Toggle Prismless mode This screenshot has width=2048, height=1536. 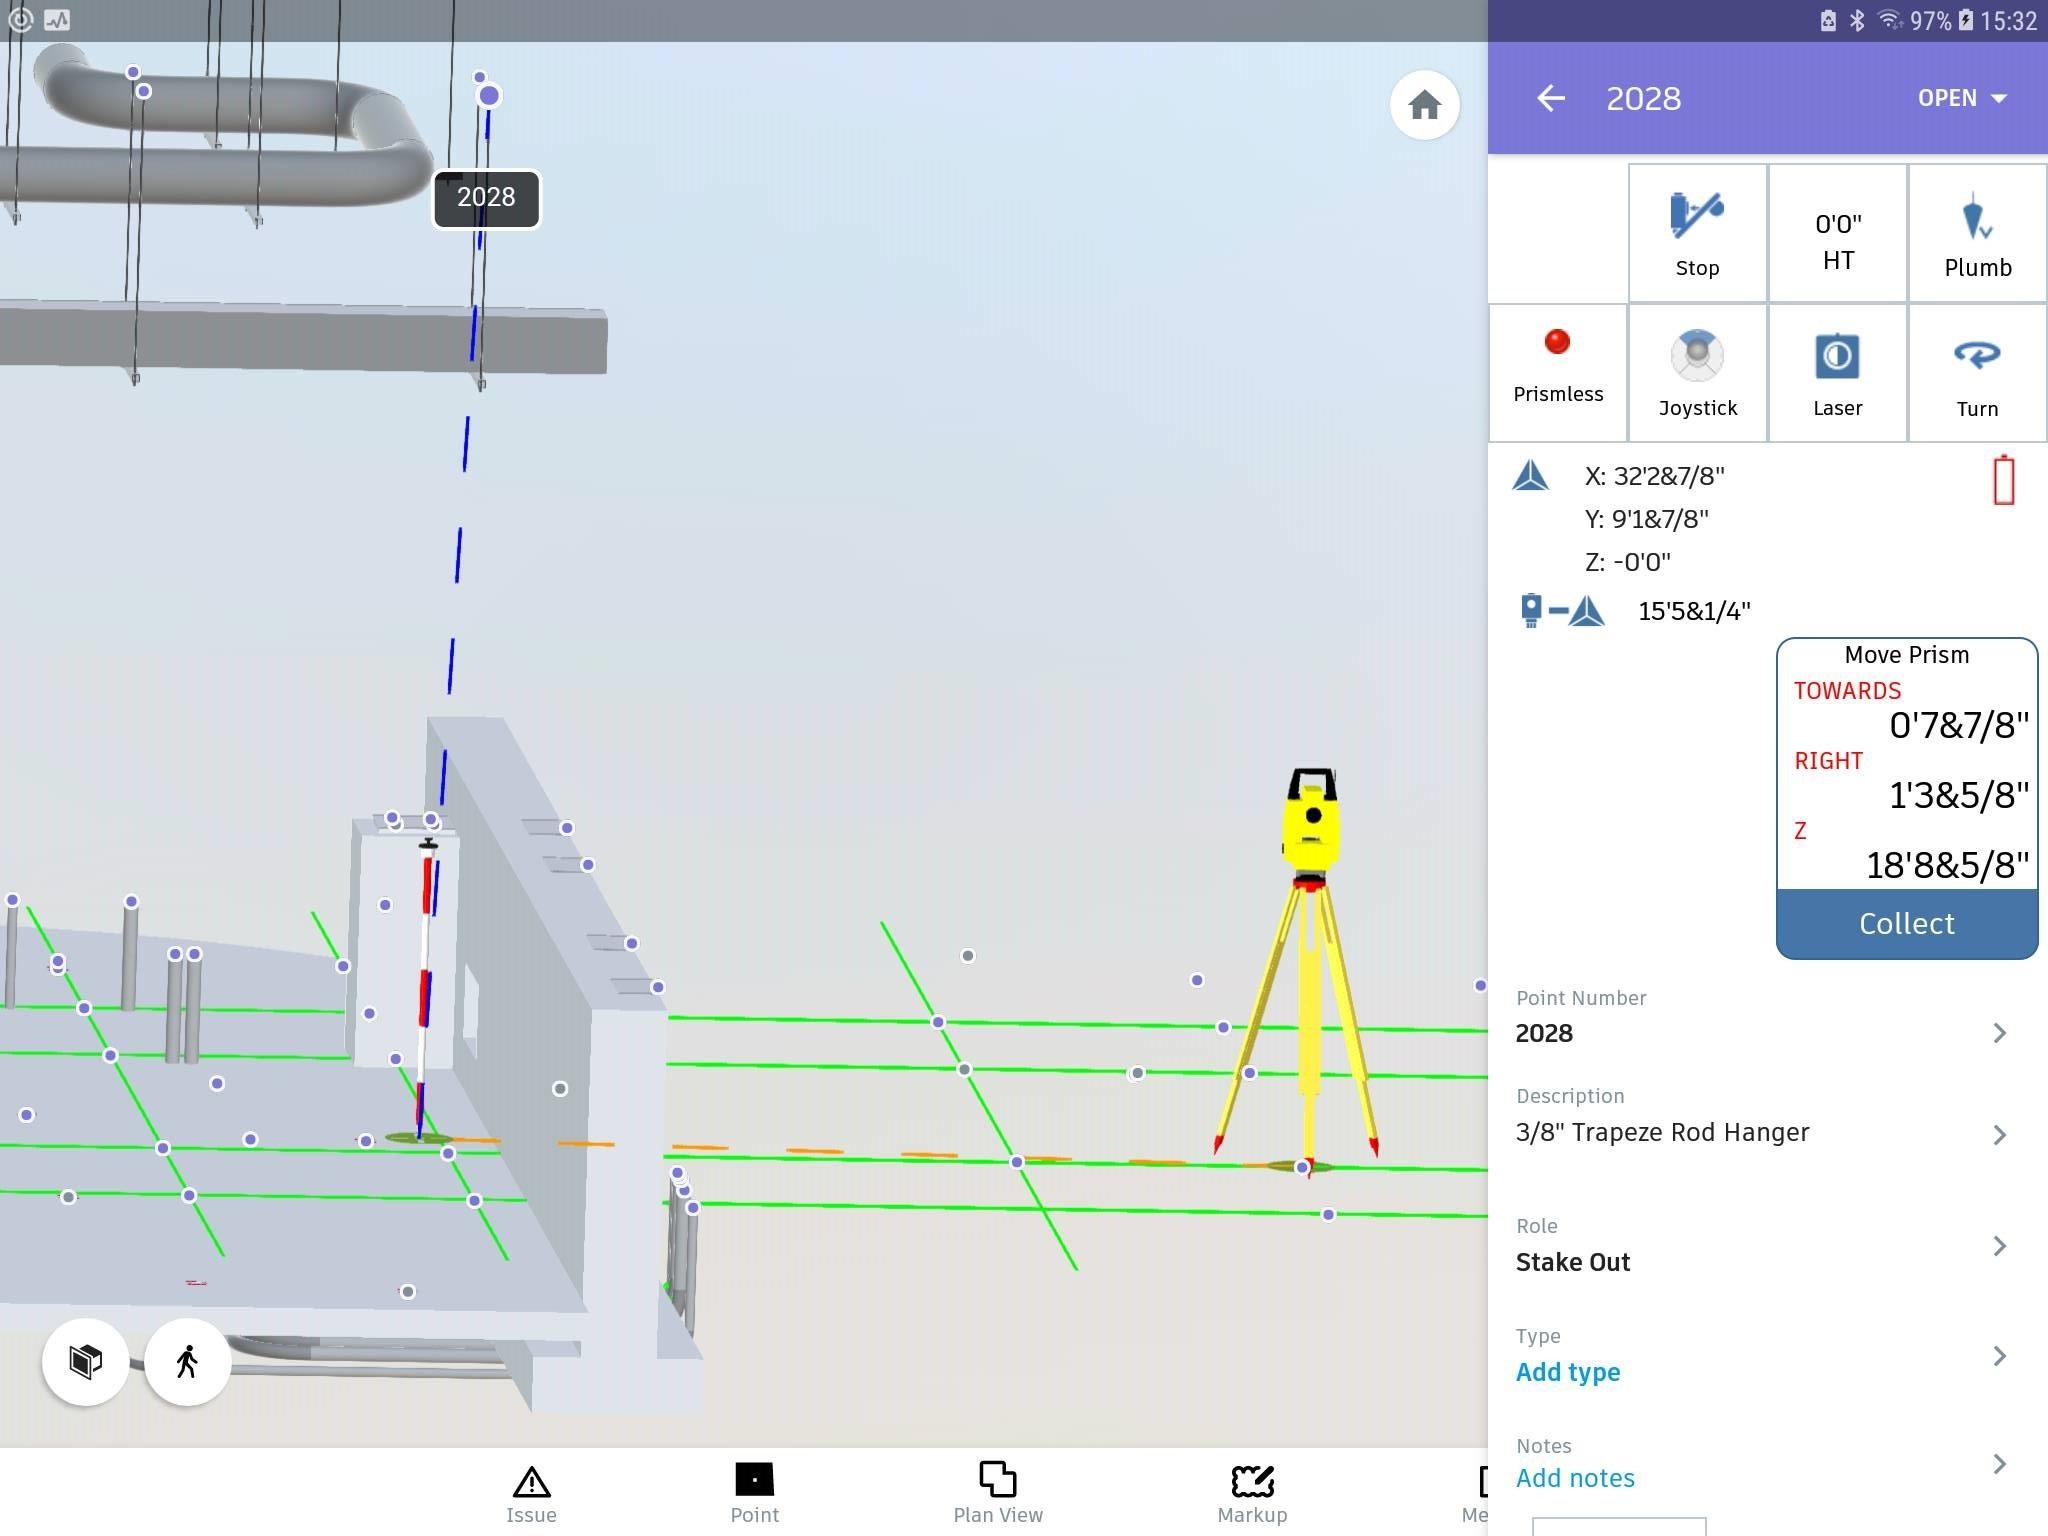(1557, 372)
